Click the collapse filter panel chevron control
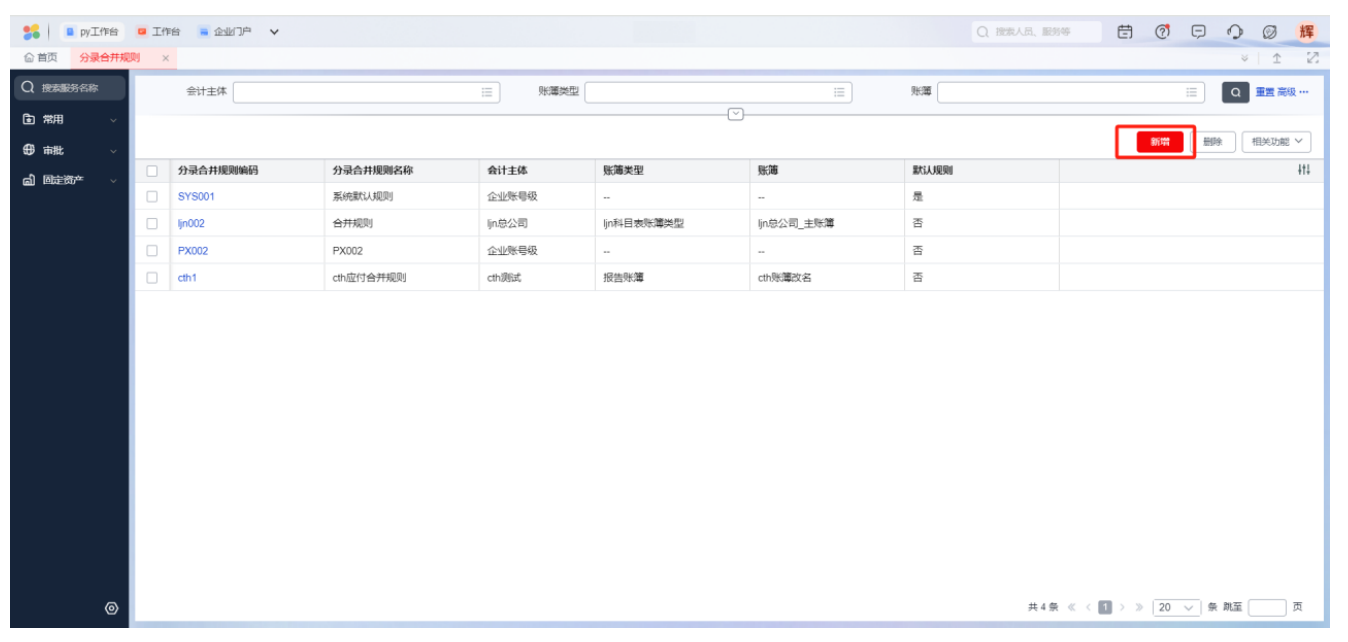Screen dimensions: 1348x642 [735, 113]
